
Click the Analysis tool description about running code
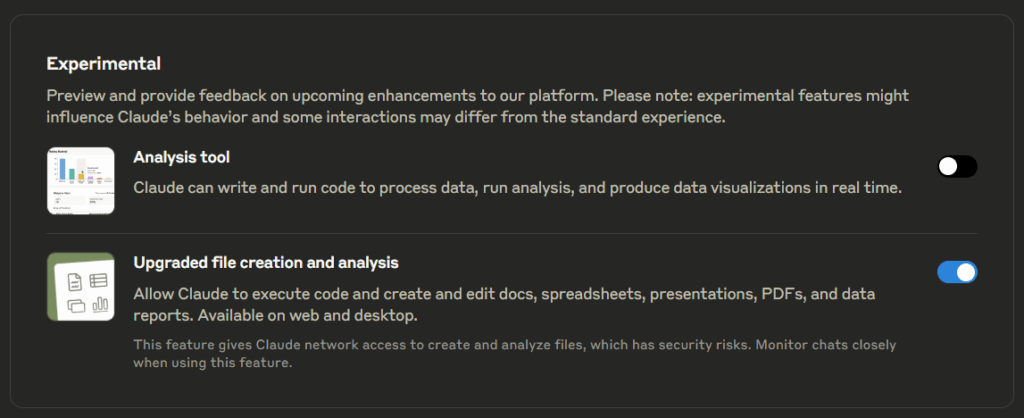517,187
